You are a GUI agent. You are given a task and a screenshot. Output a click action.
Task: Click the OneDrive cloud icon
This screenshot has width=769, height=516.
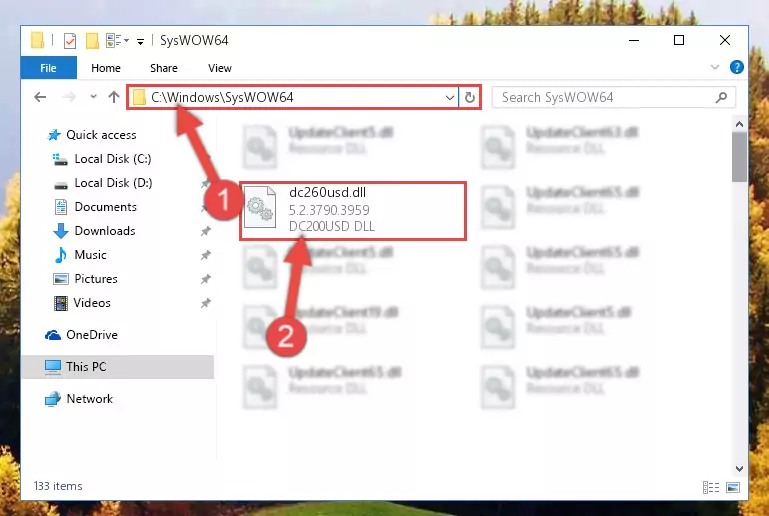tap(53, 335)
